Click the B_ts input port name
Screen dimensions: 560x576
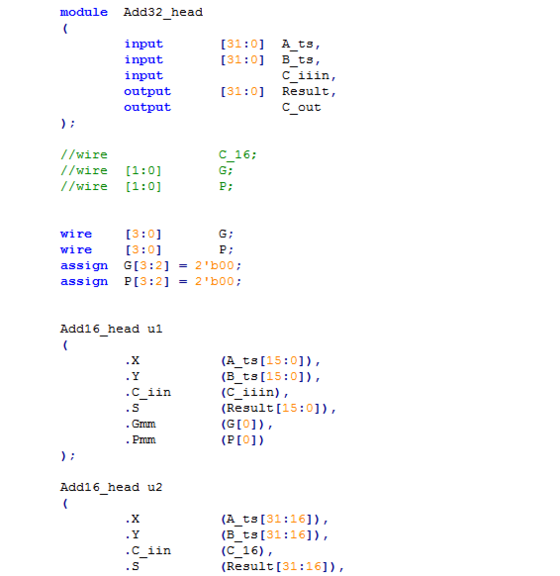[301, 60]
